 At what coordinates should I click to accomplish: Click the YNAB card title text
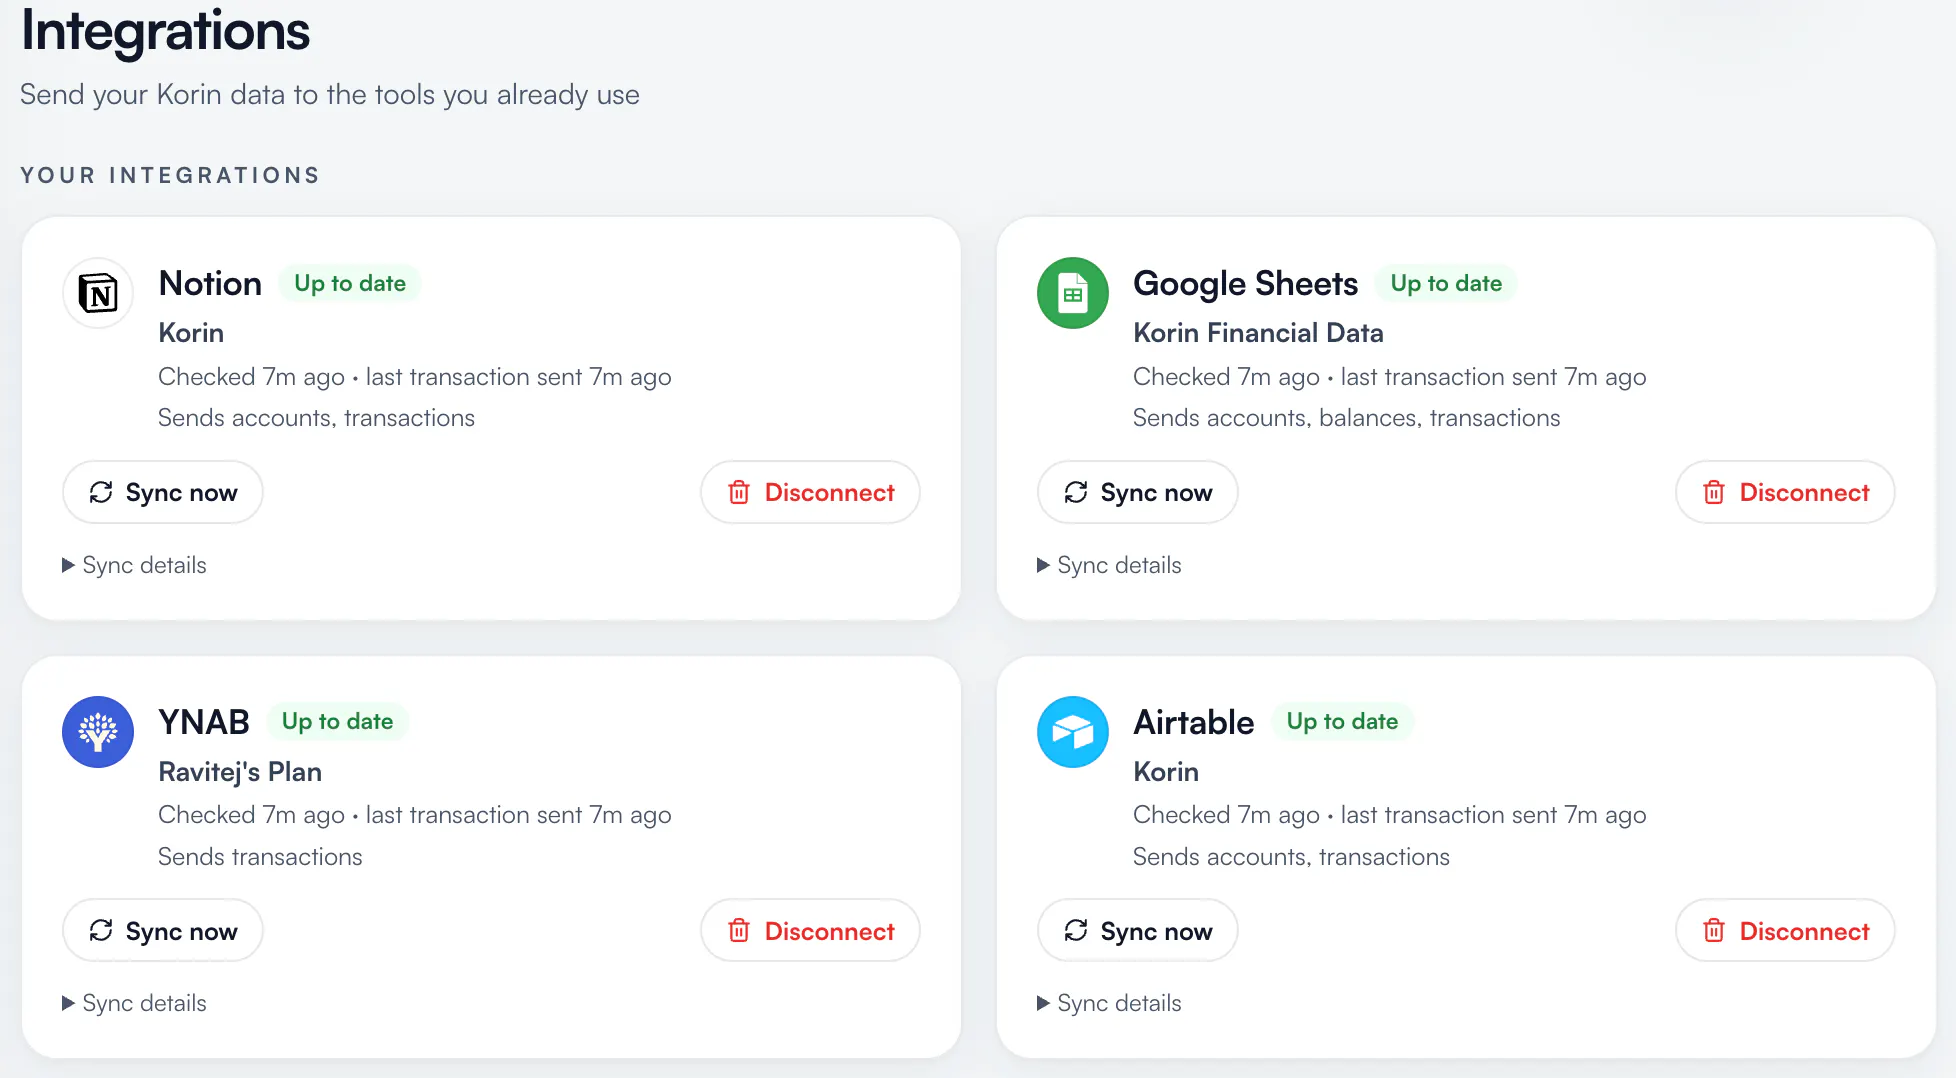204,722
